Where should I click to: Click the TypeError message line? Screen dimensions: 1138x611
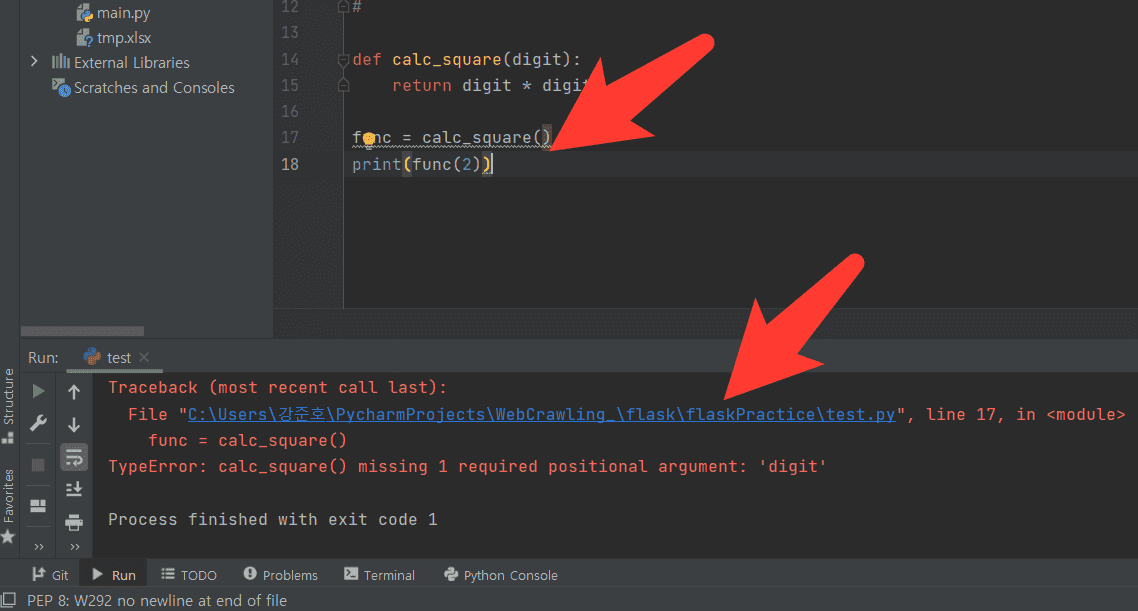coord(467,467)
